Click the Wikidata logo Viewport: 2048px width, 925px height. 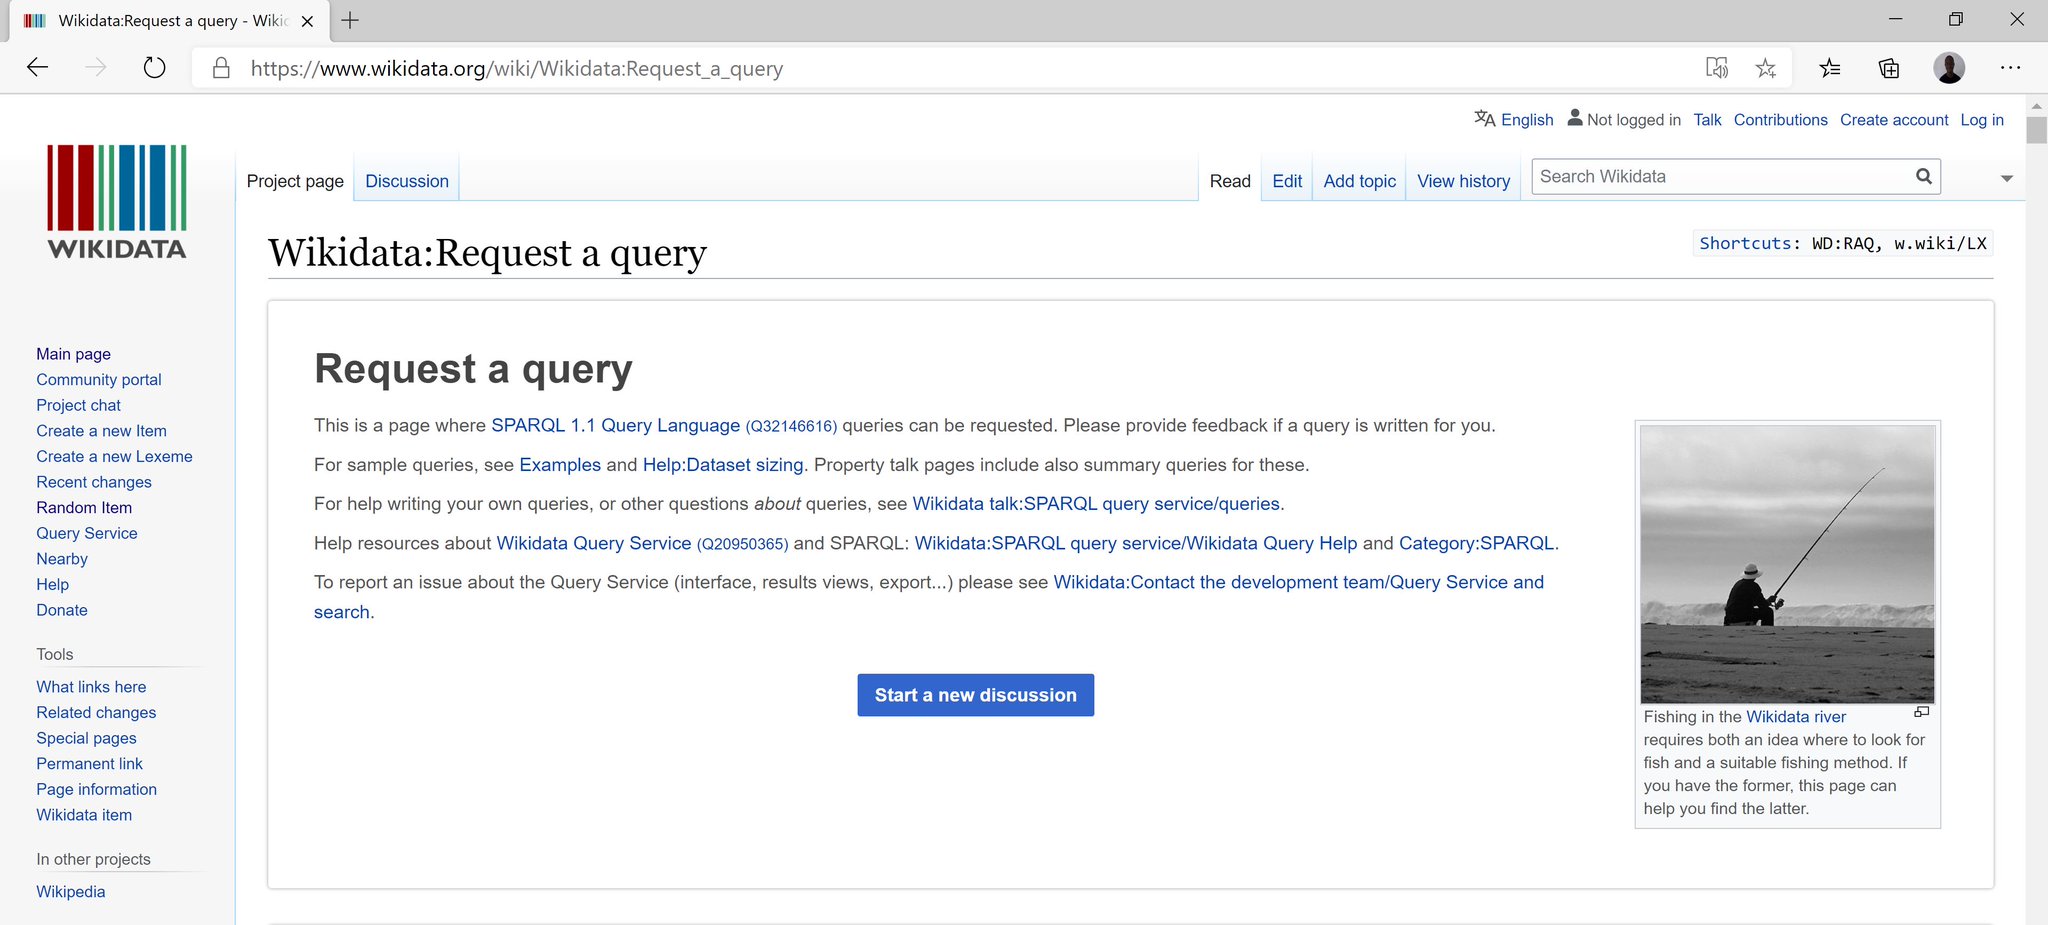117,202
